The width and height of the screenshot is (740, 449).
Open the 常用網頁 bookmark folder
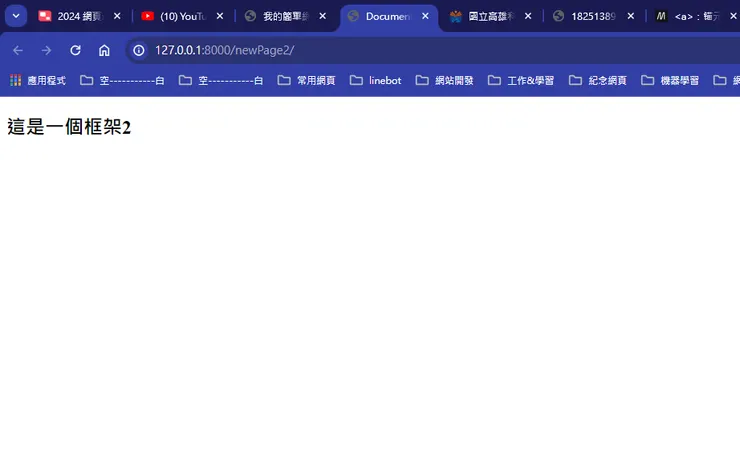[306, 80]
